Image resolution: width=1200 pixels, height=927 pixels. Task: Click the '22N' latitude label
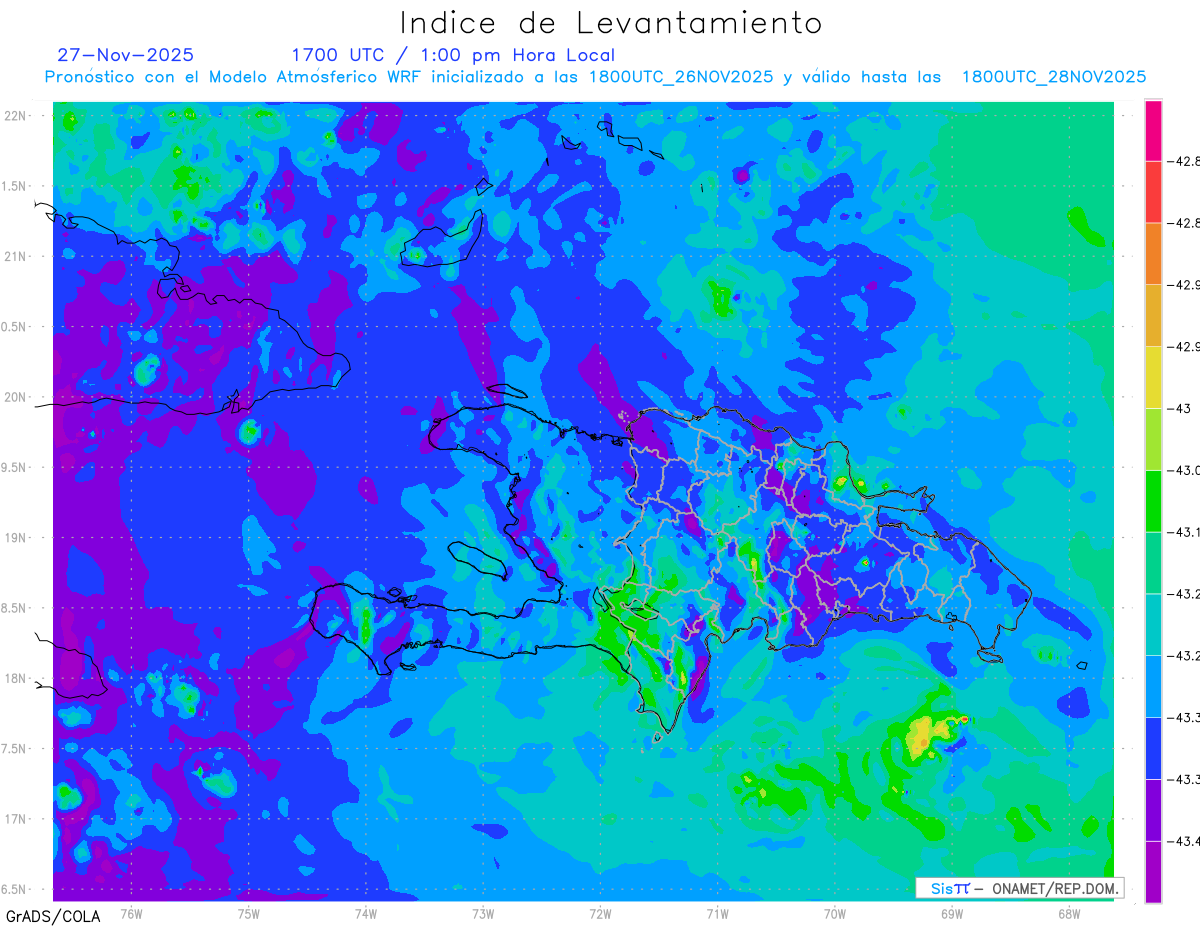tap(17, 116)
